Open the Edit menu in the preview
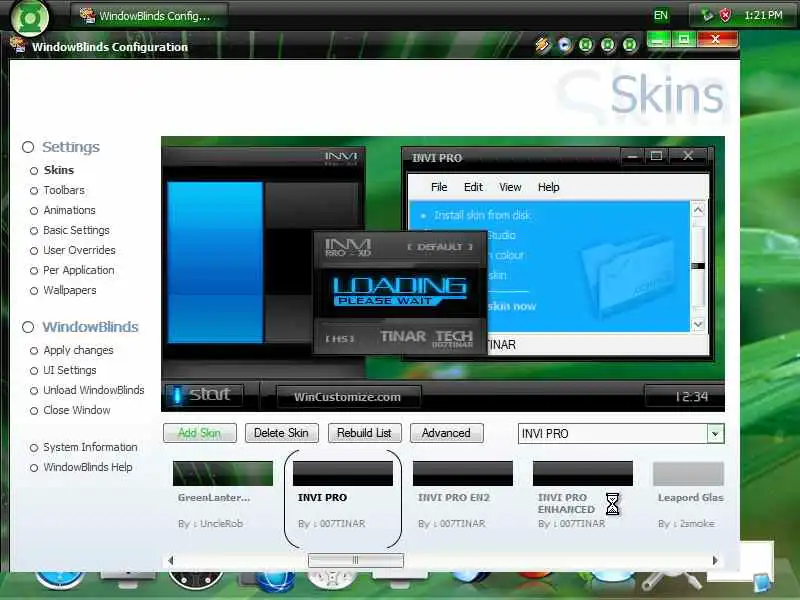 tap(473, 187)
